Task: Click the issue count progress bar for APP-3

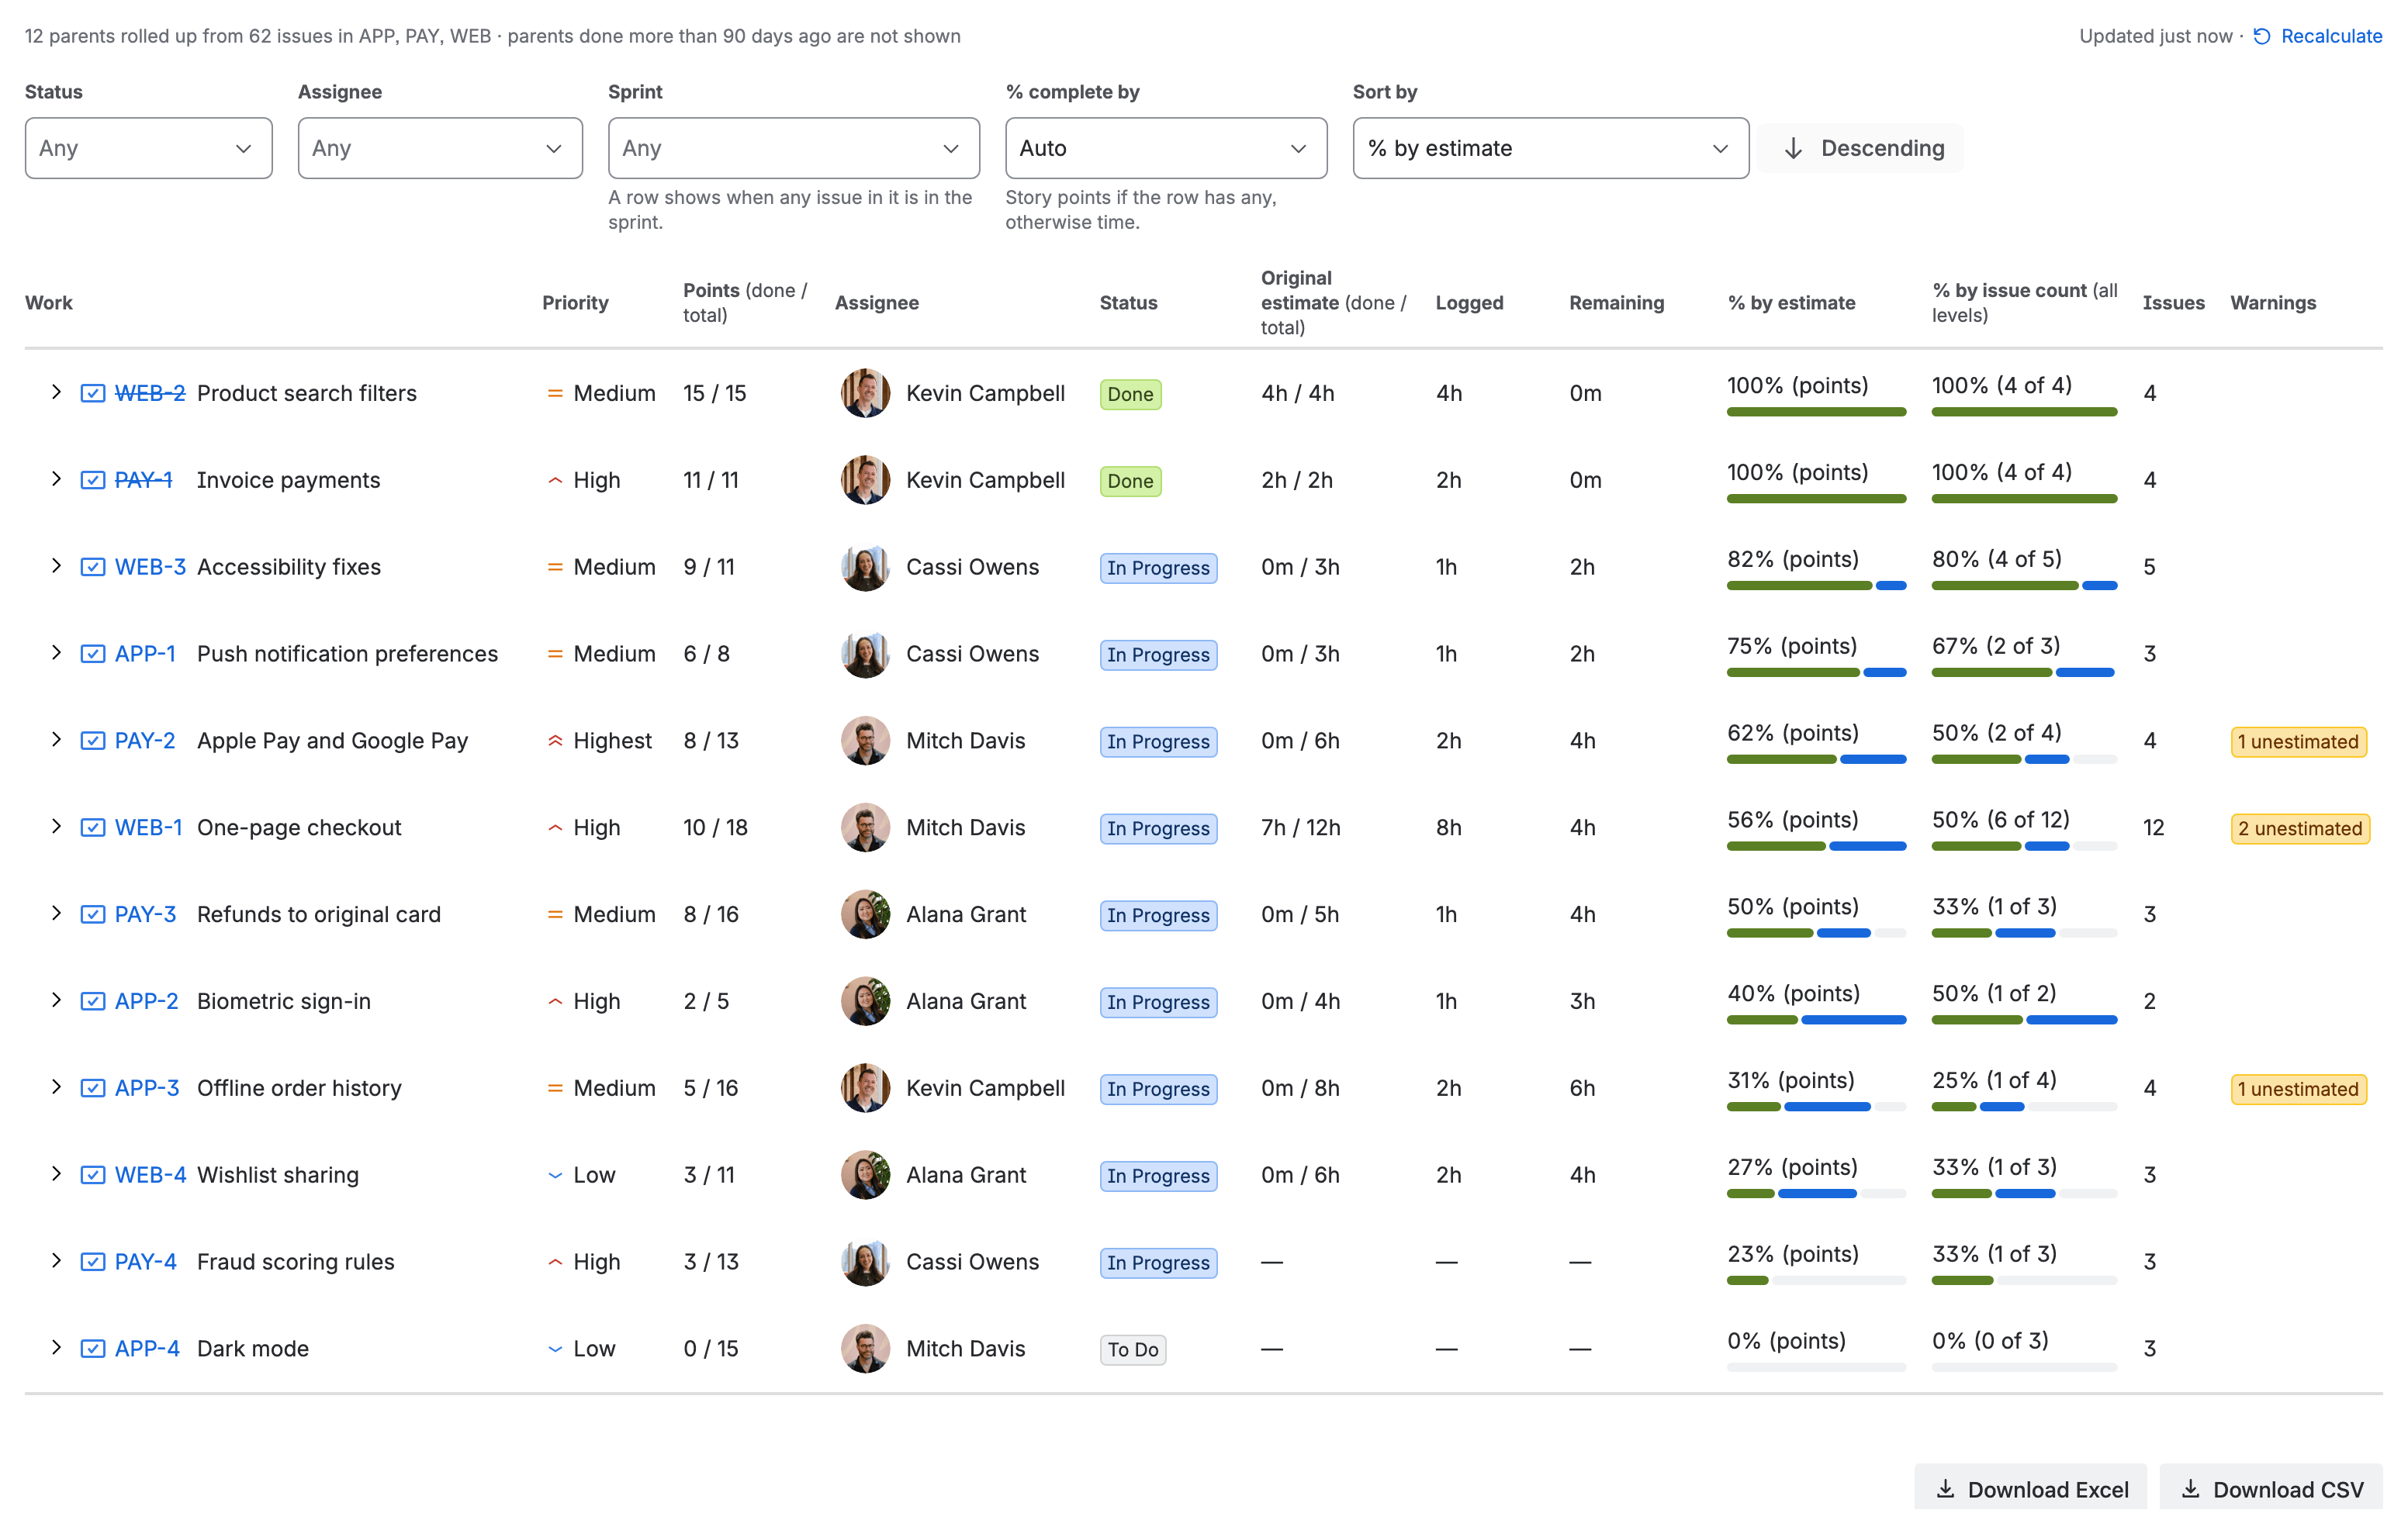Action: (2024, 1107)
